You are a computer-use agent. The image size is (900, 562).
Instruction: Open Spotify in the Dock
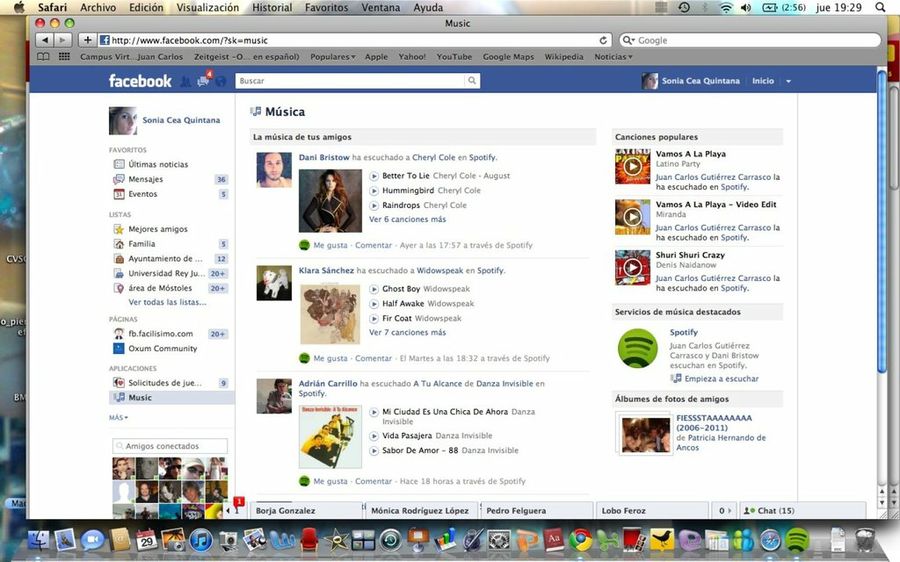pos(797,540)
